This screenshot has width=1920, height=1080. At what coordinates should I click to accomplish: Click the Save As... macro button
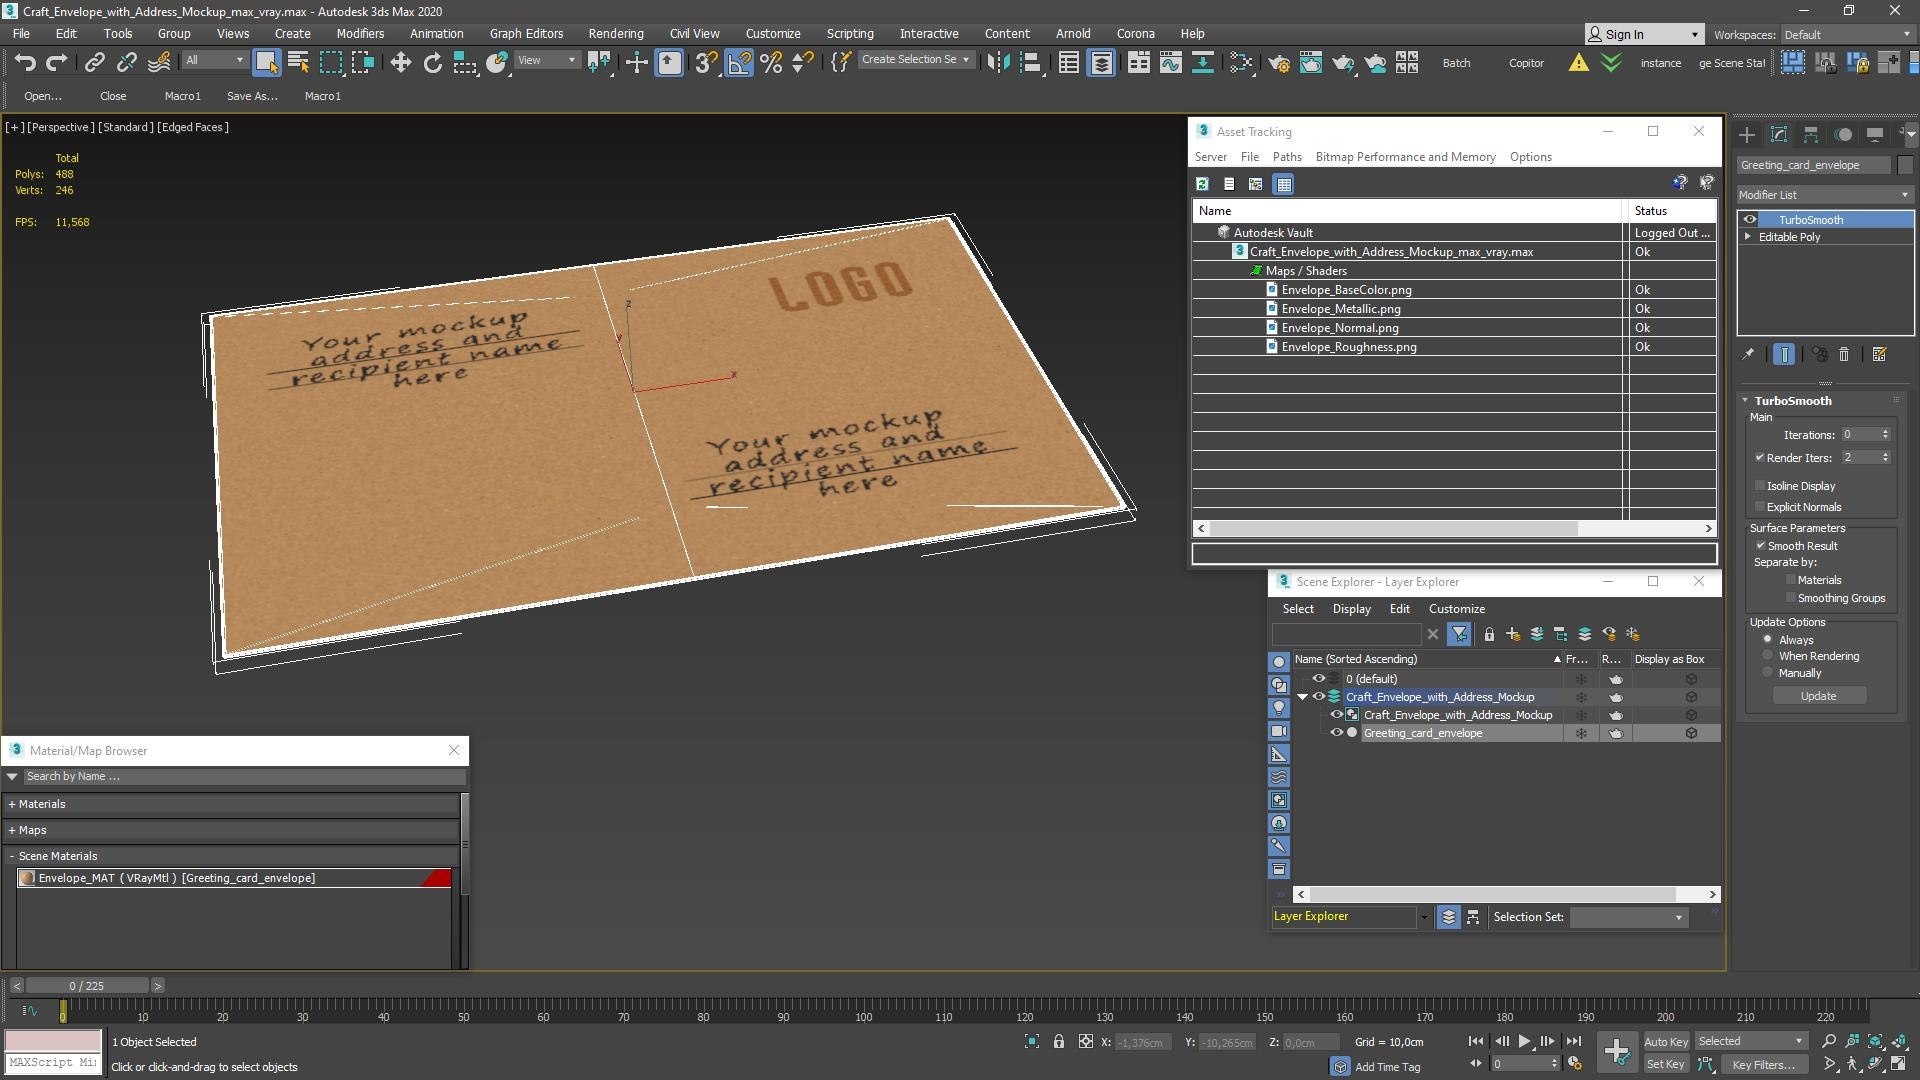coord(252,96)
